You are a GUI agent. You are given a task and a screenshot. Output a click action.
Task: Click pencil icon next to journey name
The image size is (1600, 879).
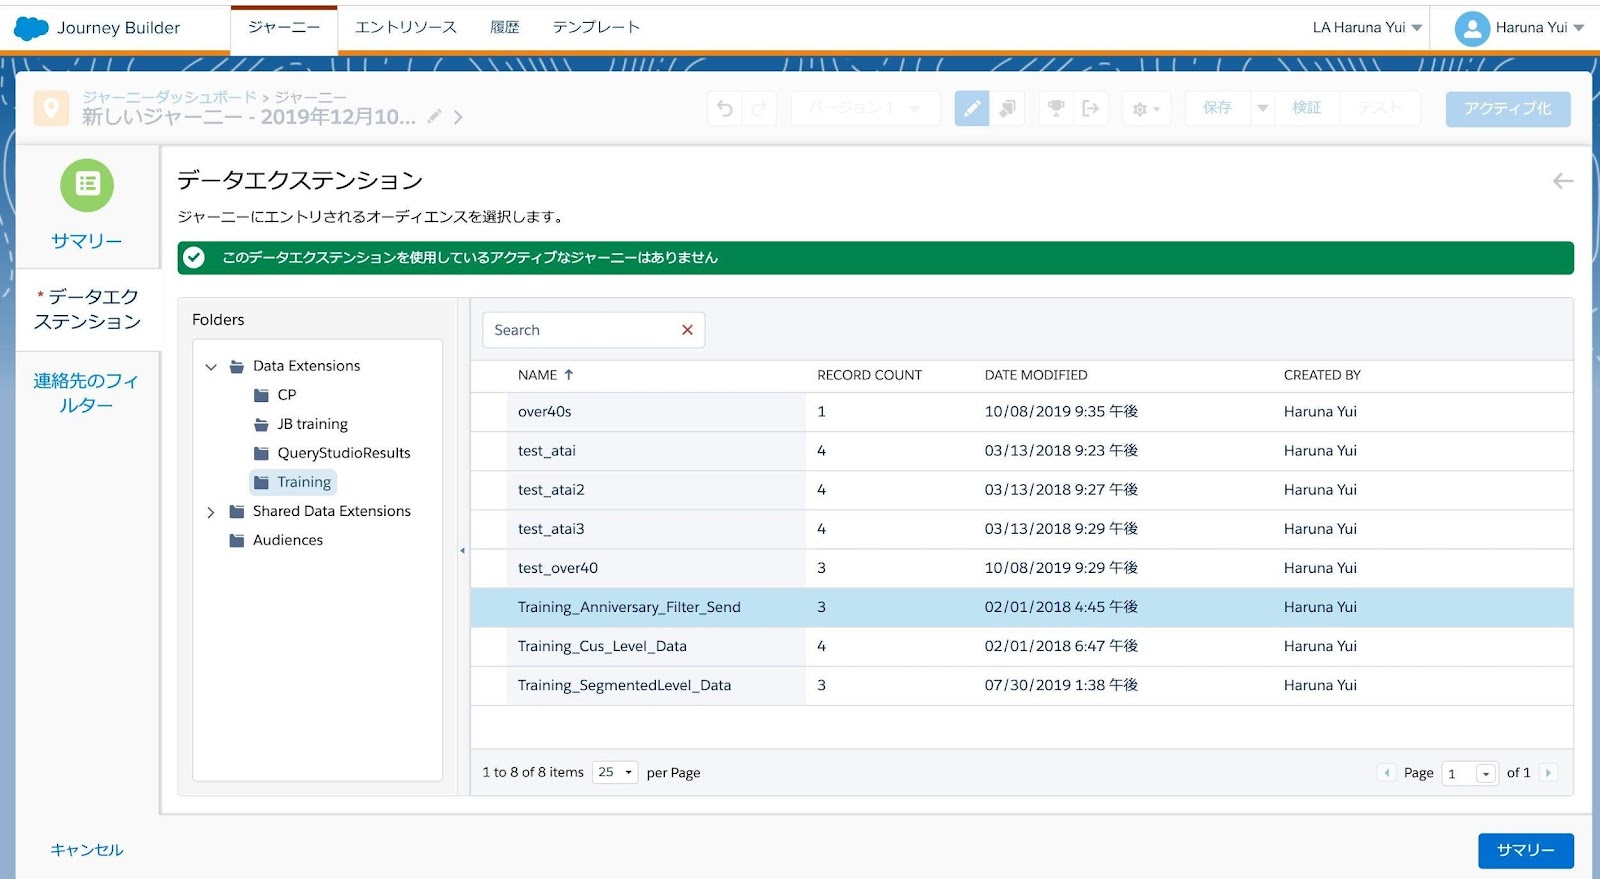[434, 117]
